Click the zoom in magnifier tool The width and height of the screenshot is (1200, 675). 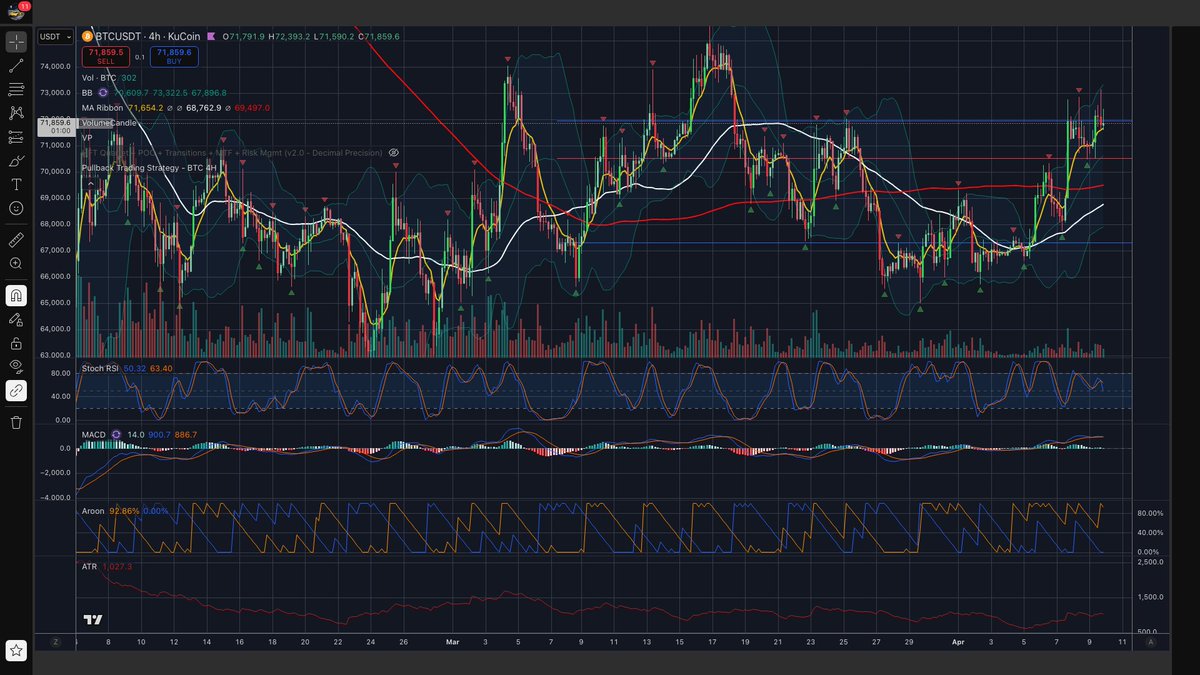tap(16, 263)
